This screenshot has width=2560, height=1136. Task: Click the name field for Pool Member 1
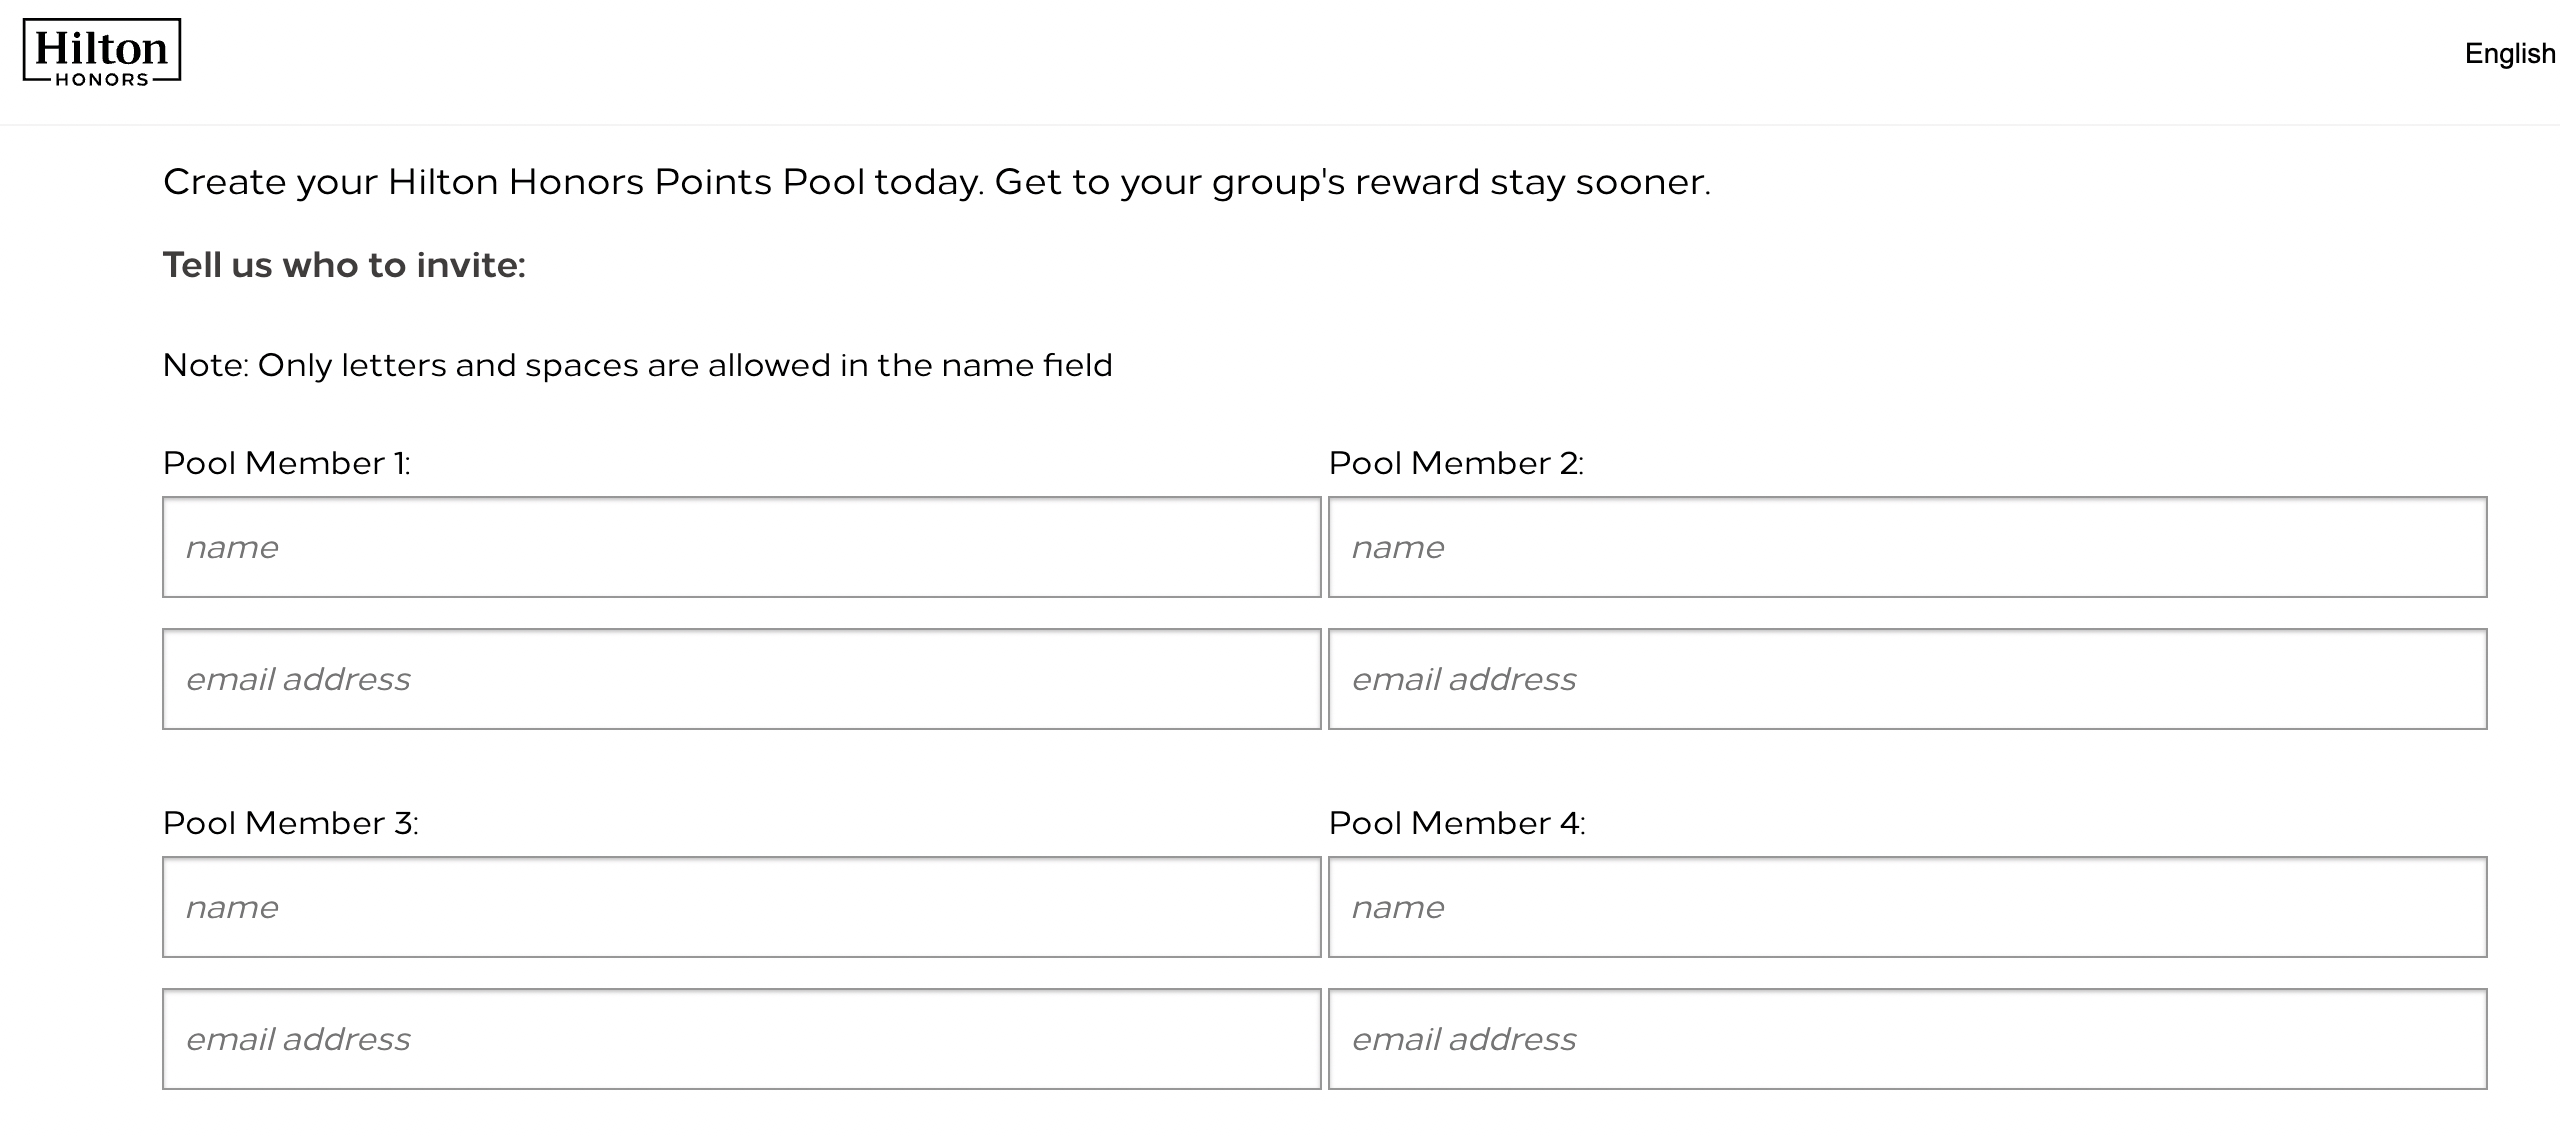tap(740, 547)
